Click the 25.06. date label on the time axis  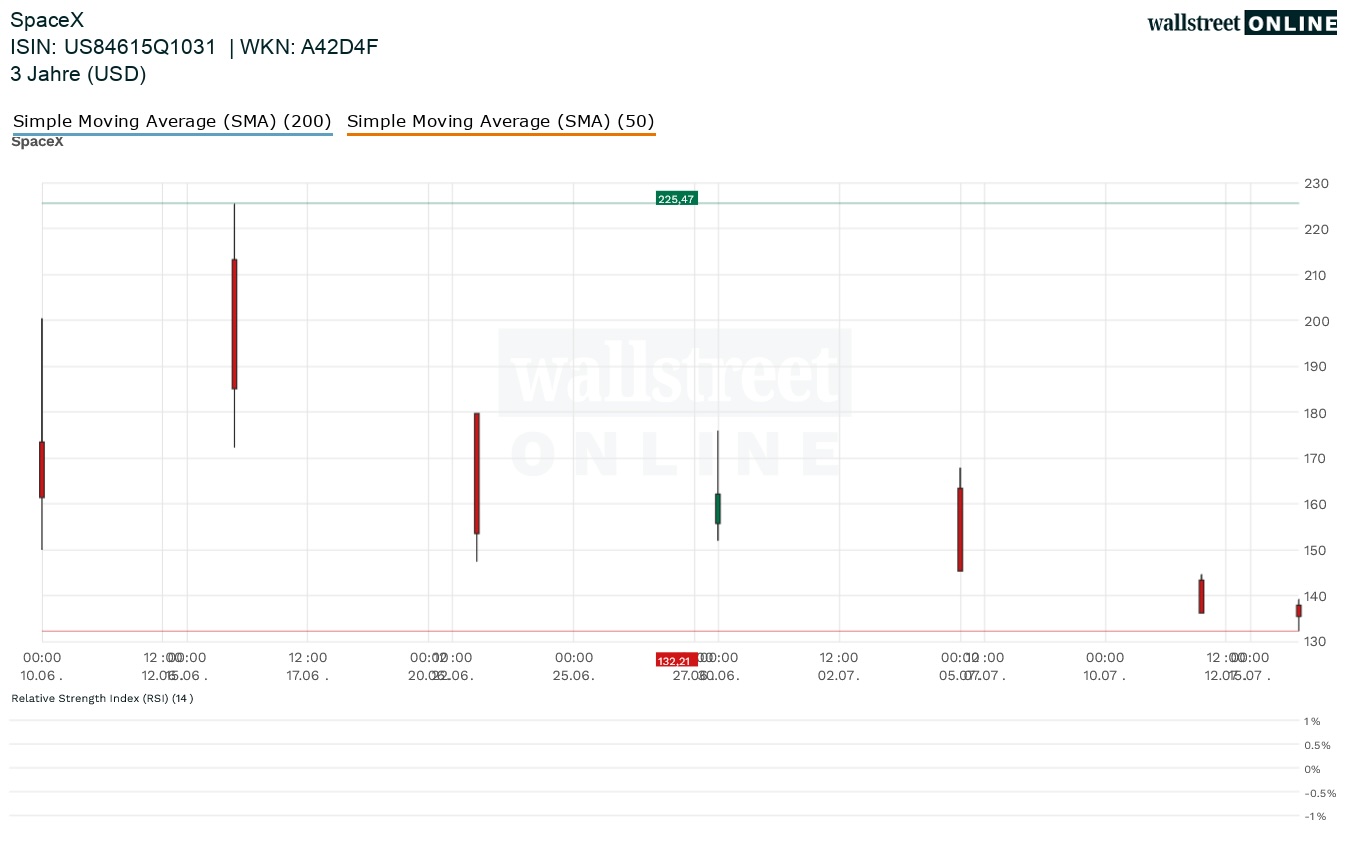pos(573,675)
